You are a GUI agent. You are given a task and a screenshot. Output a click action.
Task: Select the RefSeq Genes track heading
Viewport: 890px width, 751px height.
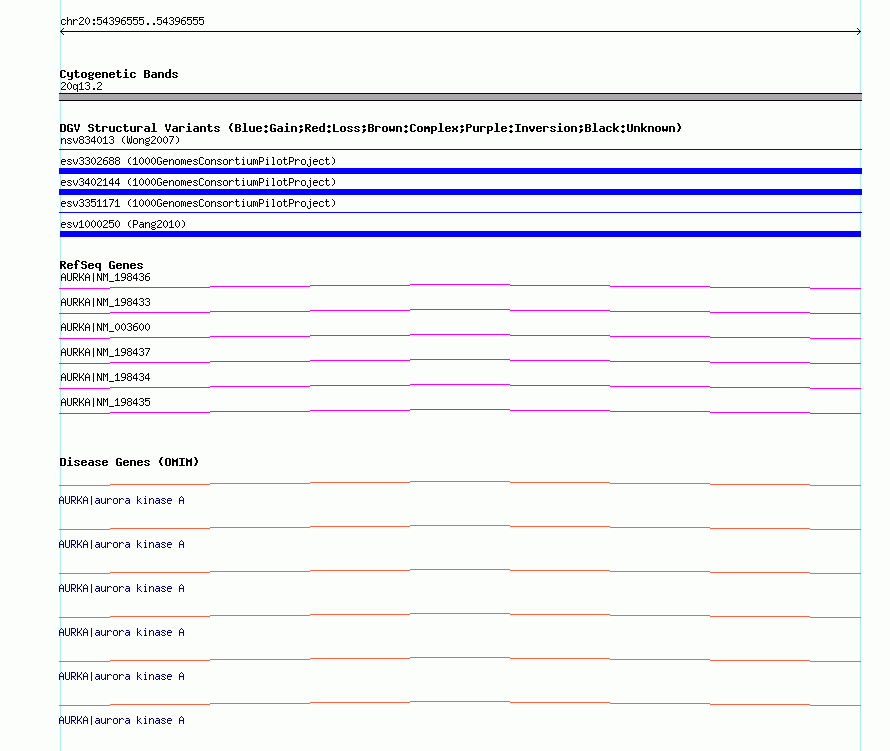101,265
